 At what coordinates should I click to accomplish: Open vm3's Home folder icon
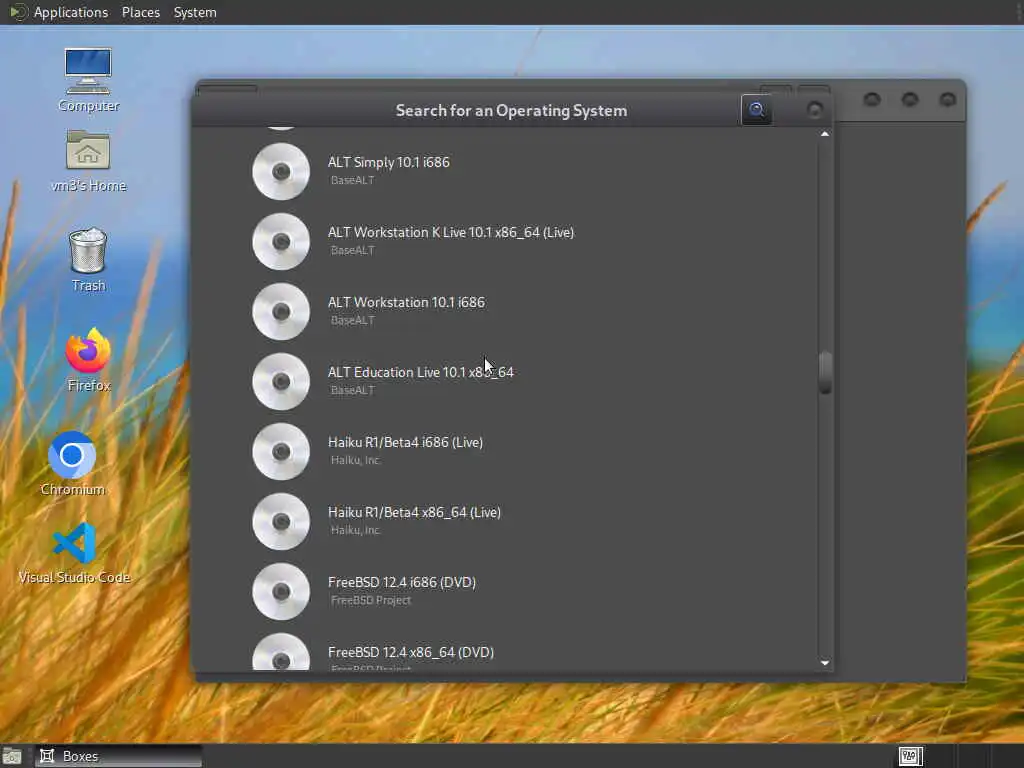pyautogui.click(x=88, y=161)
